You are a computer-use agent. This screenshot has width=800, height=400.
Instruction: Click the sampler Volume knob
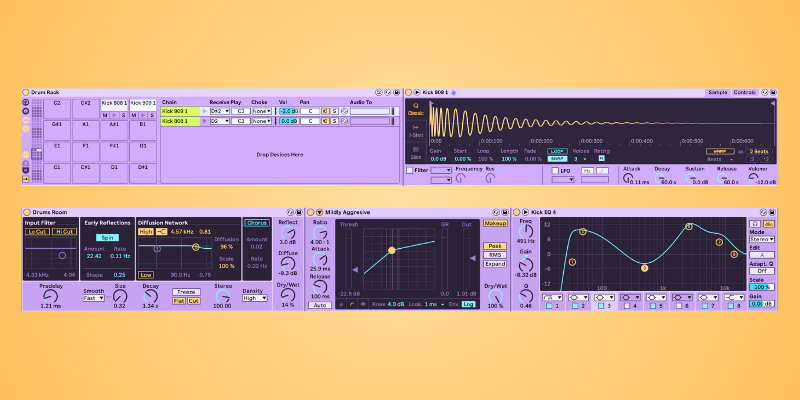[x=753, y=178]
